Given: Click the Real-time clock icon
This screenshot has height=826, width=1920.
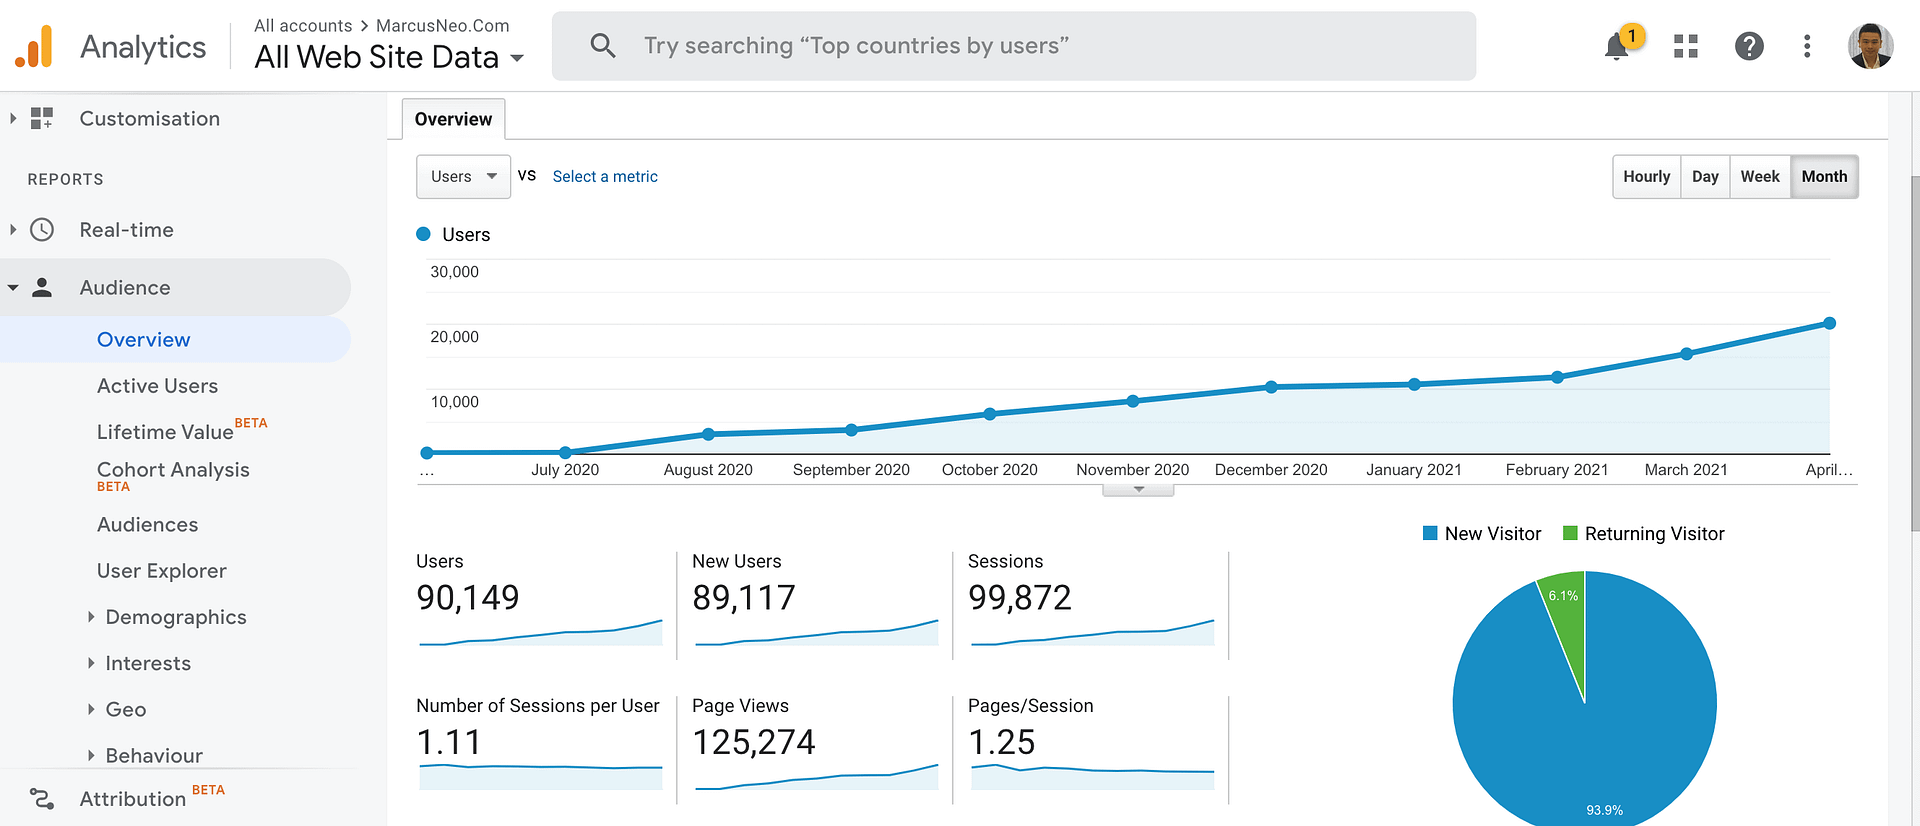Looking at the screenshot, I should coord(42,230).
